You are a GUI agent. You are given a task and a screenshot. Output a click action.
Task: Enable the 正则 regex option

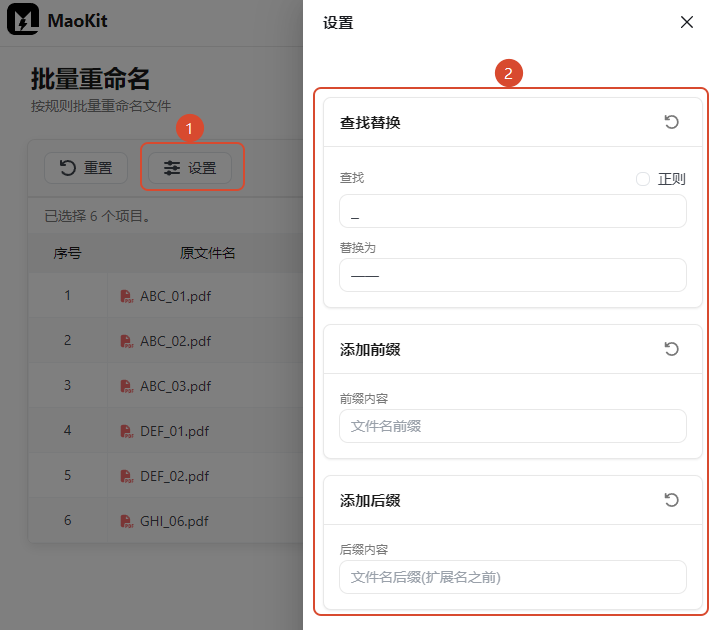pyautogui.click(x=643, y=179)
